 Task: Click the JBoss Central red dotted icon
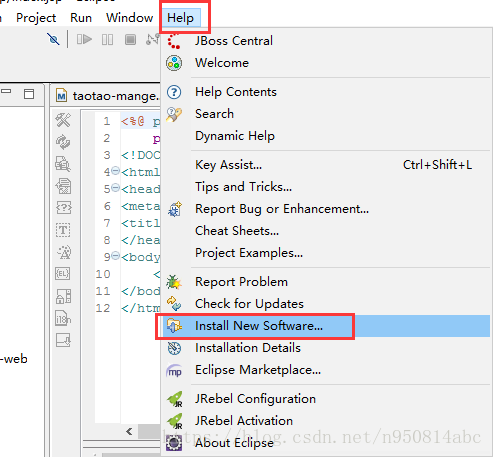(174, 41)
